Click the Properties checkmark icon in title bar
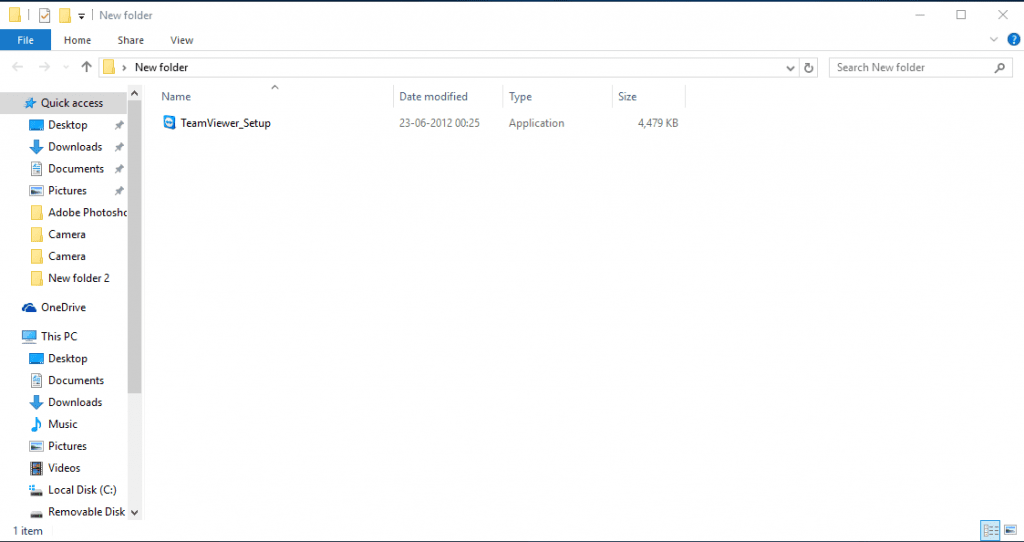Image resolution: width=1024 pixels, height=542 pixels. [x=44, y=15]
